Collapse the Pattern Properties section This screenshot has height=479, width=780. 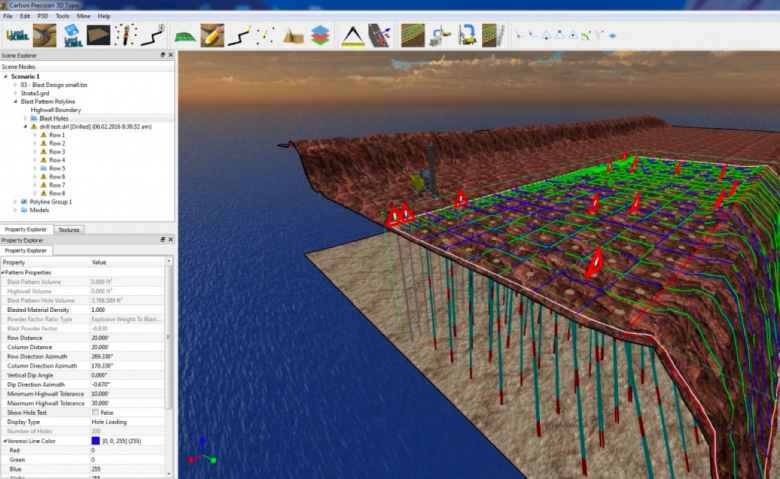pyautogui.click(x=3, y=272)
